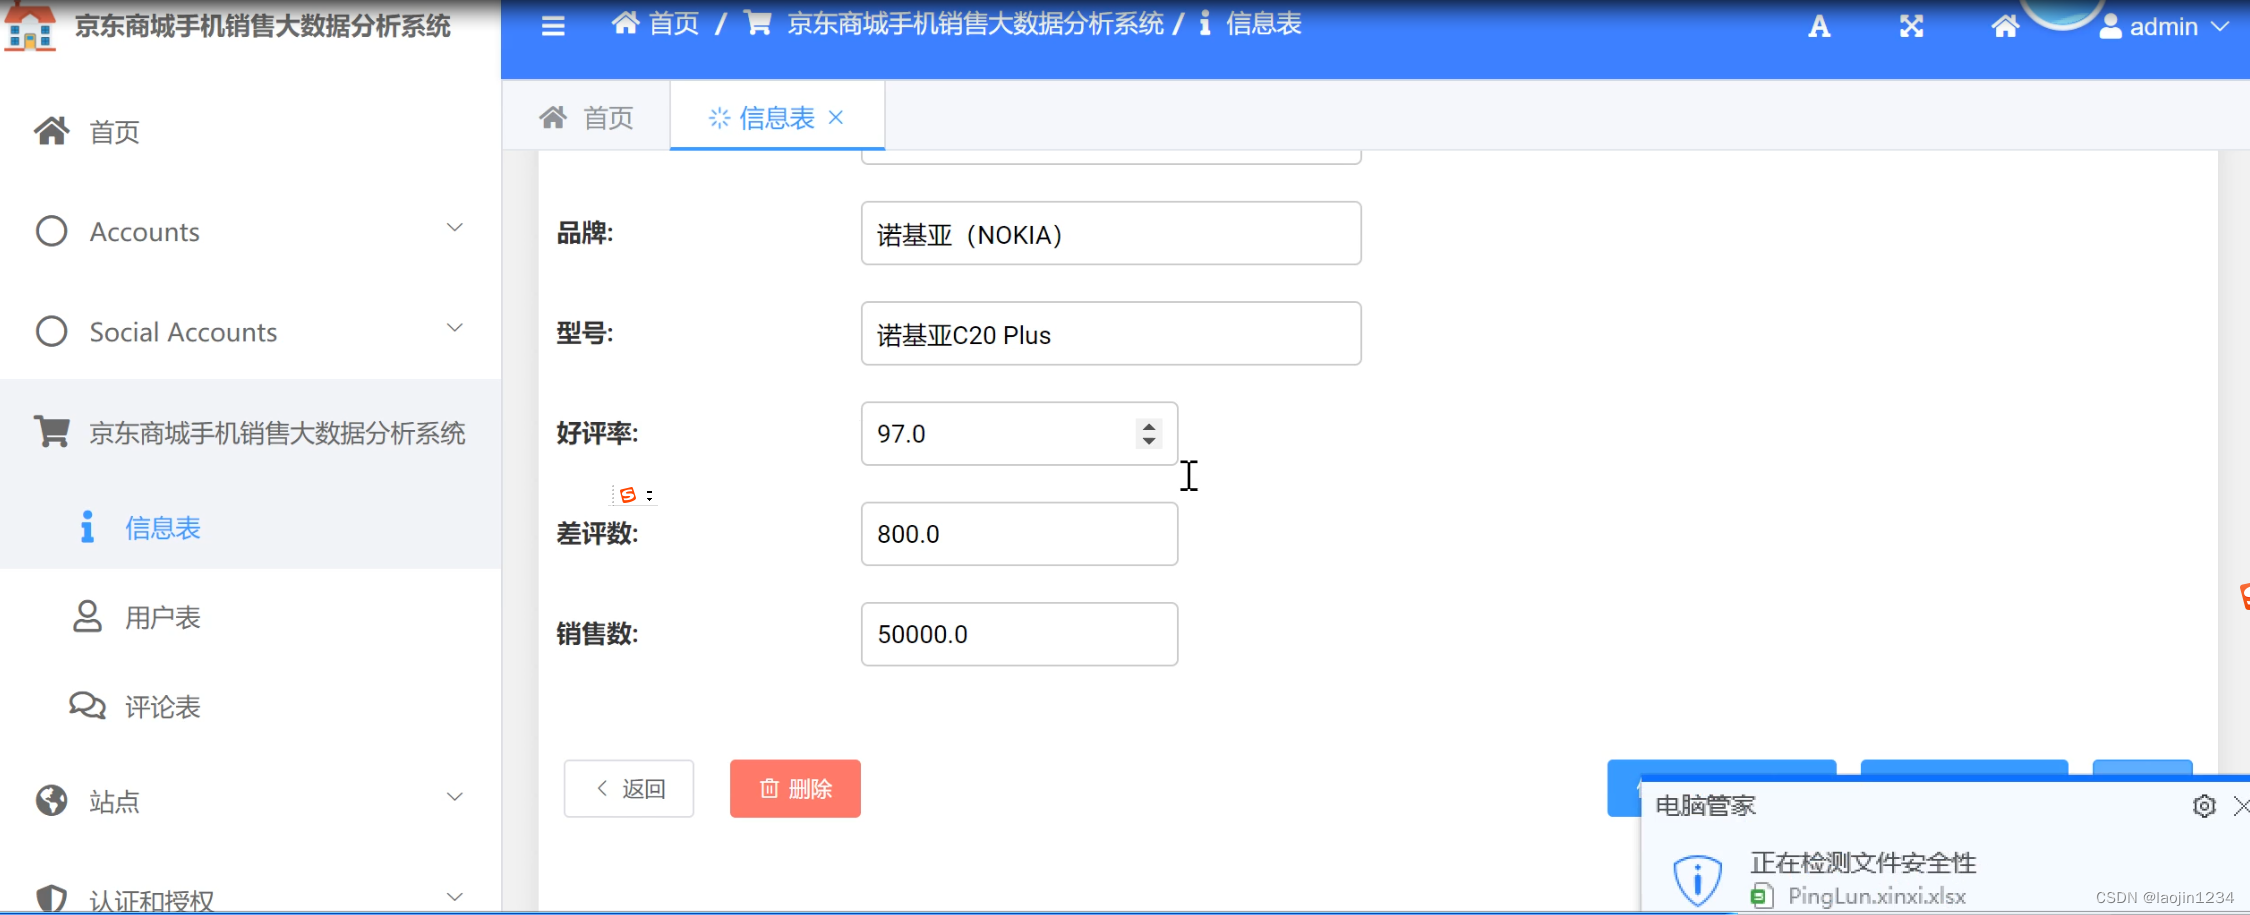Click the Sogou input method icon
Screen dimensions: 2250x915
click(x=628, y=495)
